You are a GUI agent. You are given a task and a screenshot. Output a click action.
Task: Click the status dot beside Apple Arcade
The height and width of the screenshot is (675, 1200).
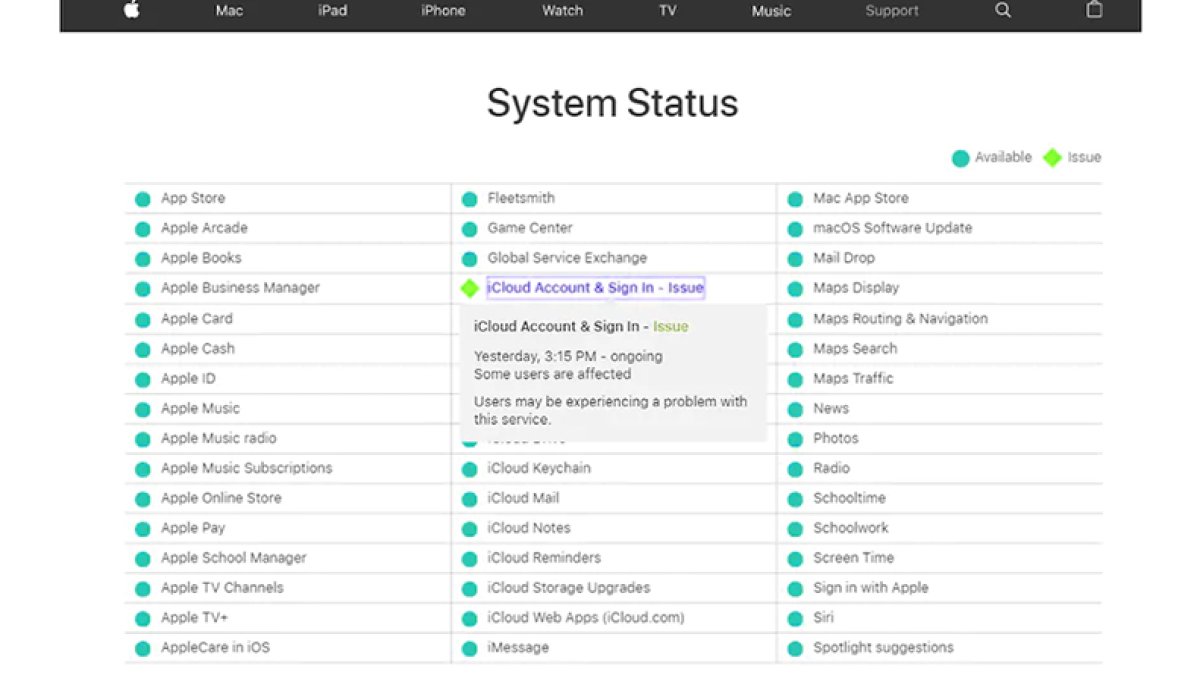coord(143,229)
